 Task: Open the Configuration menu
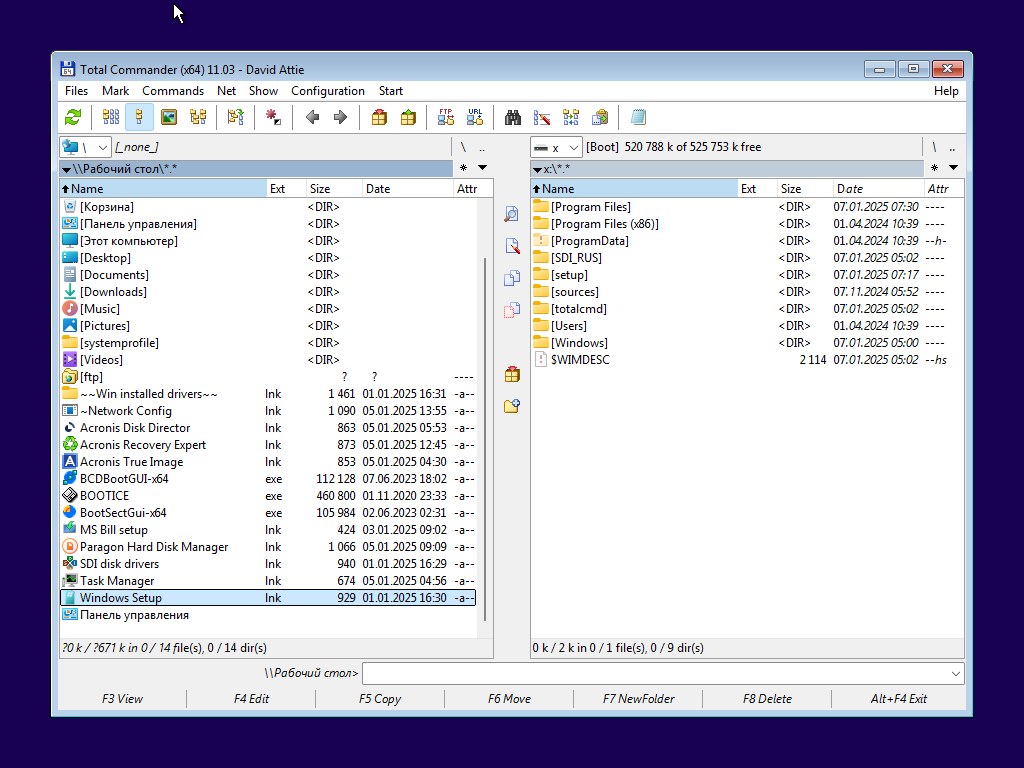tap(328, 91)
